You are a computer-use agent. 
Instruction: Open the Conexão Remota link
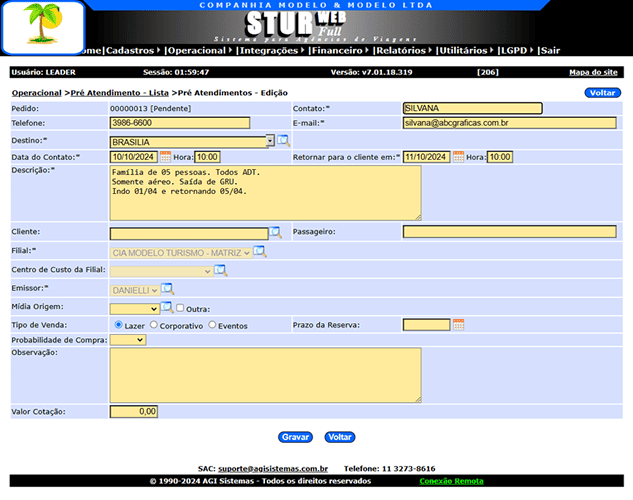click(x=451, y=481)
